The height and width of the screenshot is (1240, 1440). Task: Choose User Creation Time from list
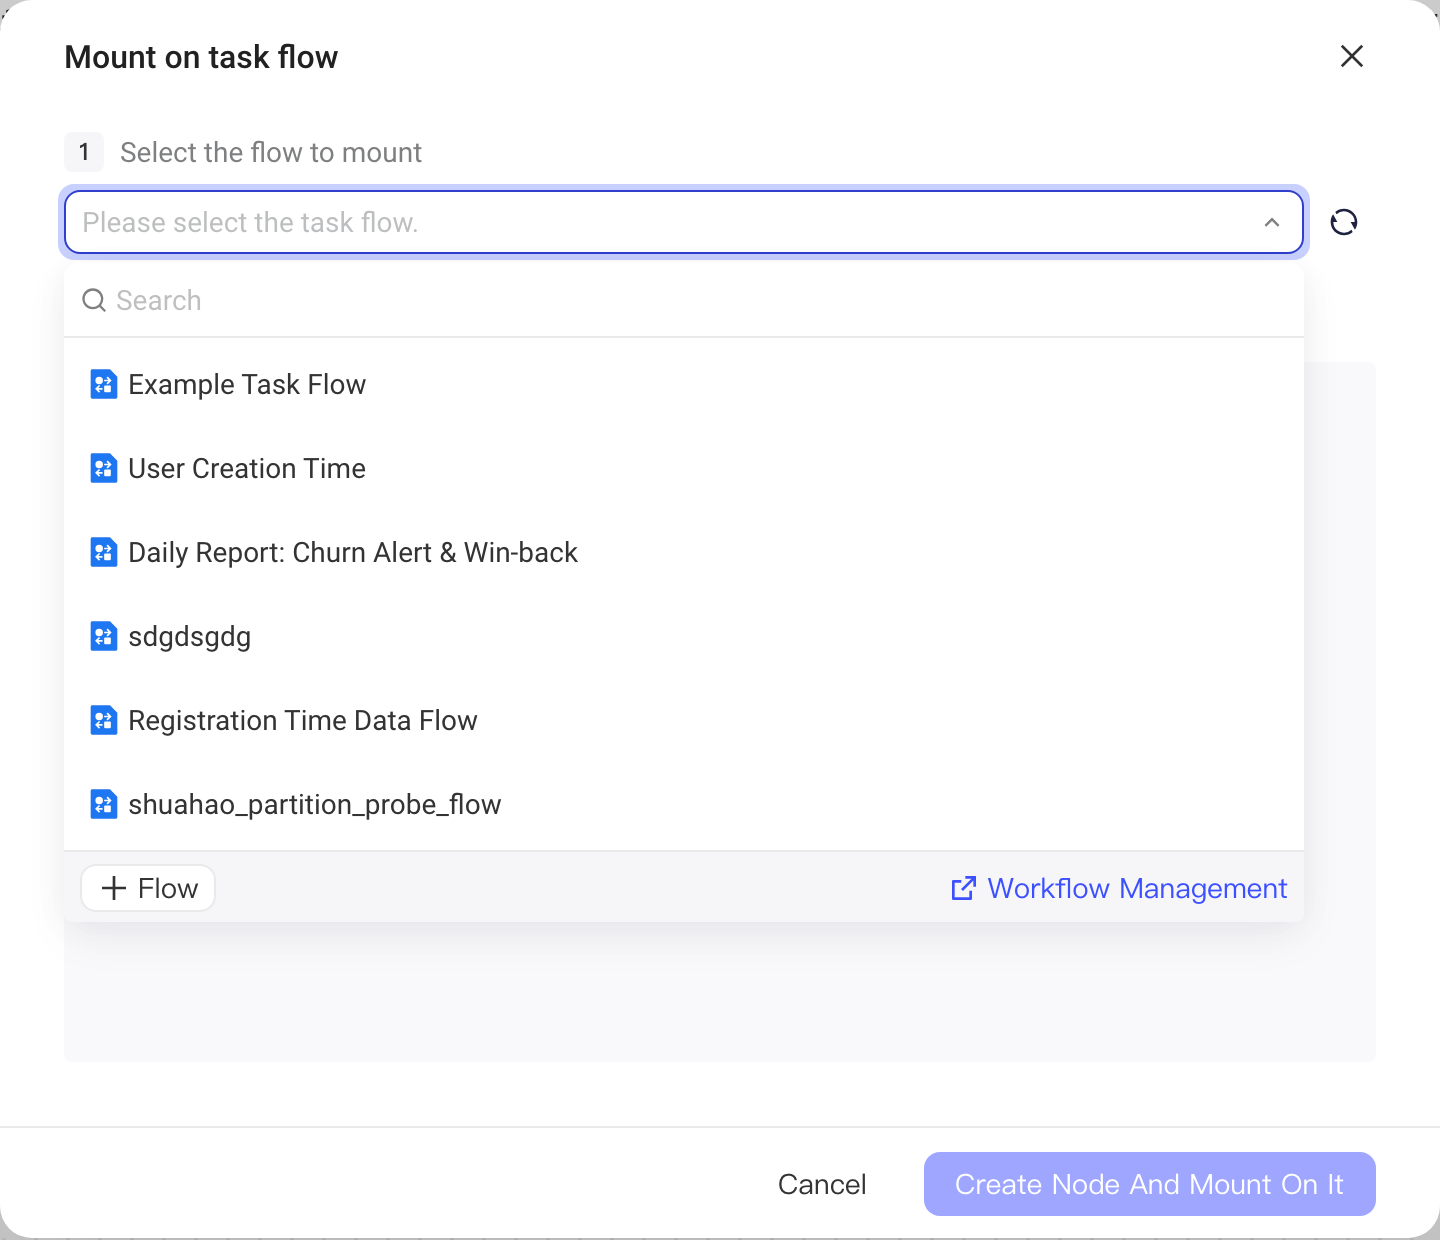684,468
